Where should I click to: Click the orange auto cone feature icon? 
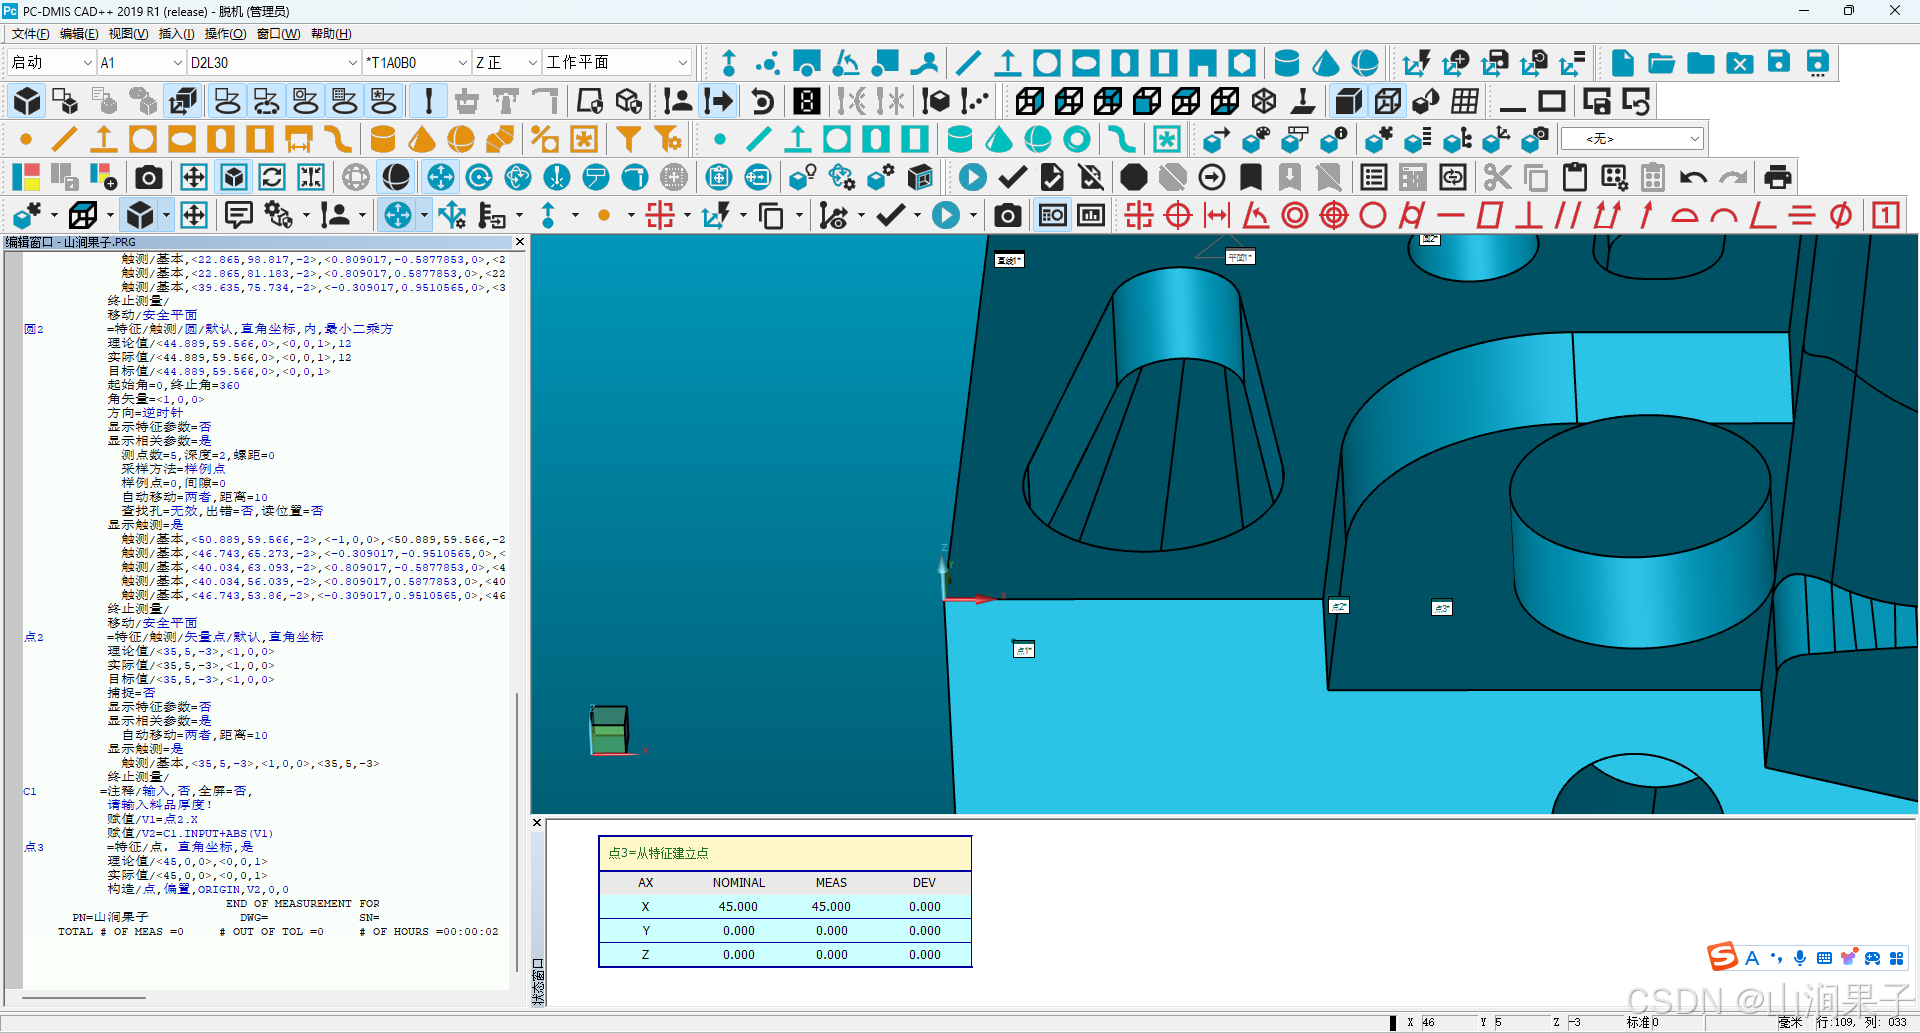(422, 139)
